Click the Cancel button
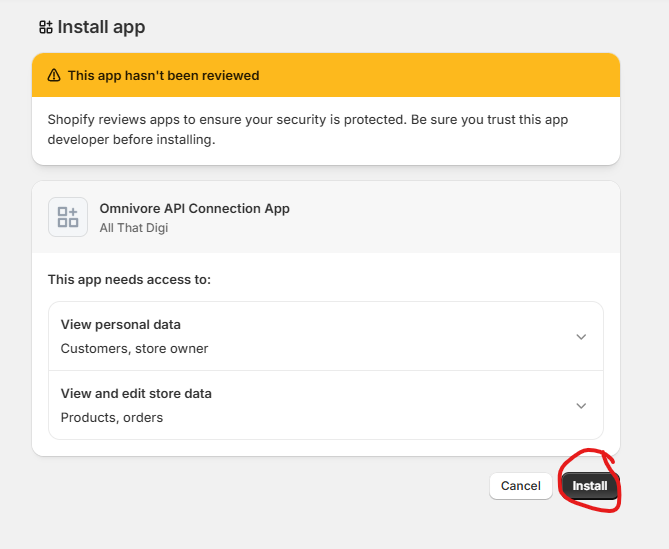 coord(521,486)
